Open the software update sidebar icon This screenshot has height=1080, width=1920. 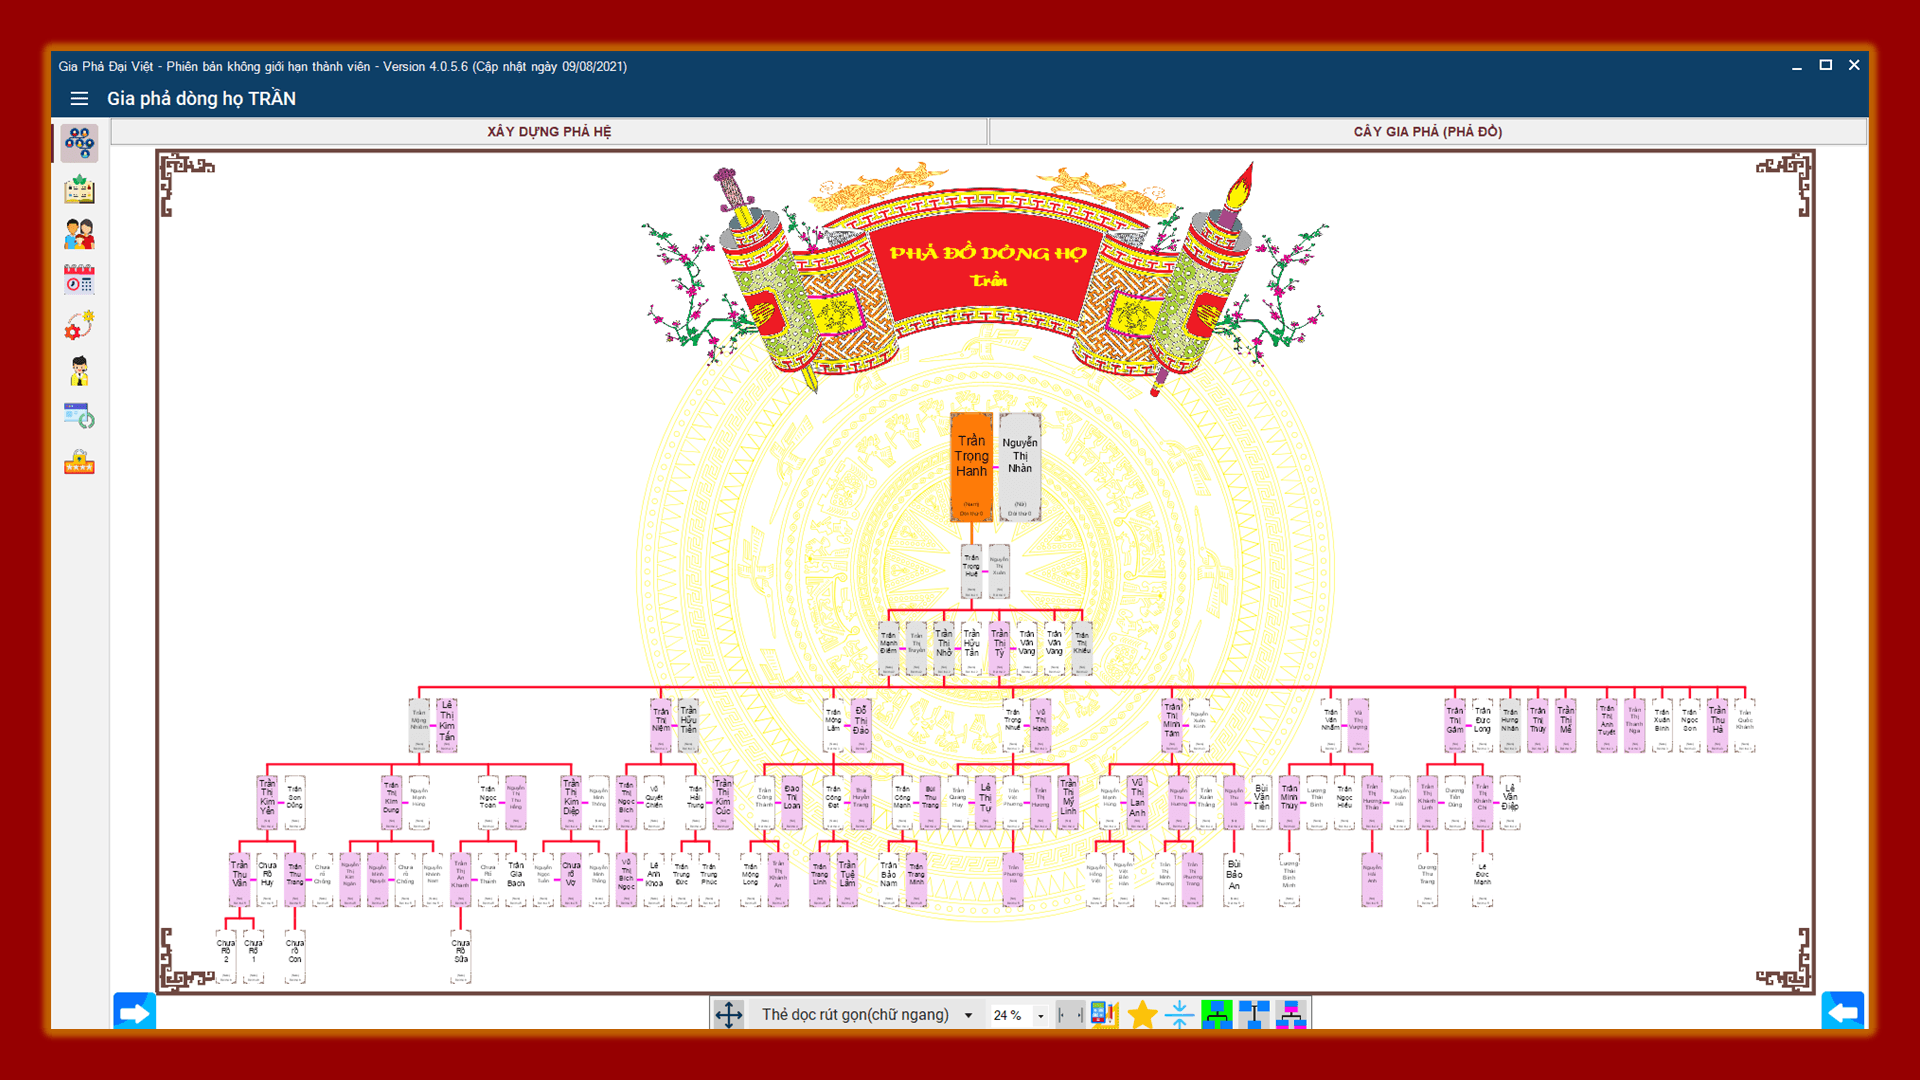pyautogui.click(x=79, y=416)
